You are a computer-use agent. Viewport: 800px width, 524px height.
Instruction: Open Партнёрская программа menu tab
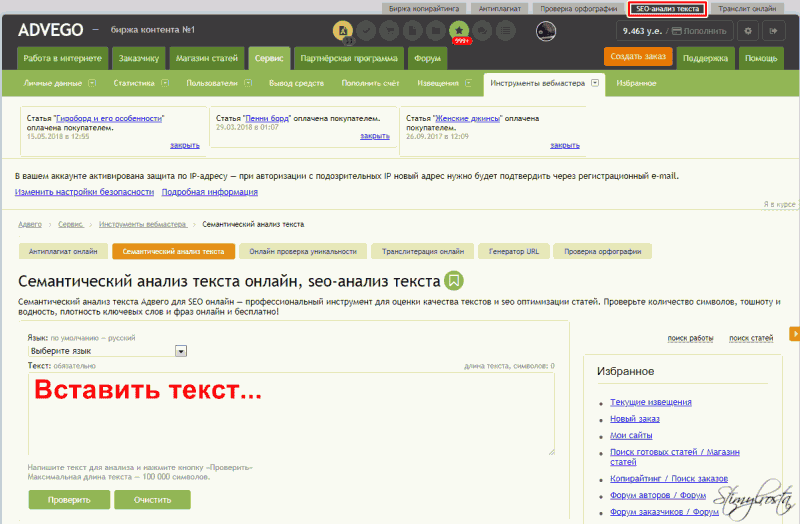349,59
